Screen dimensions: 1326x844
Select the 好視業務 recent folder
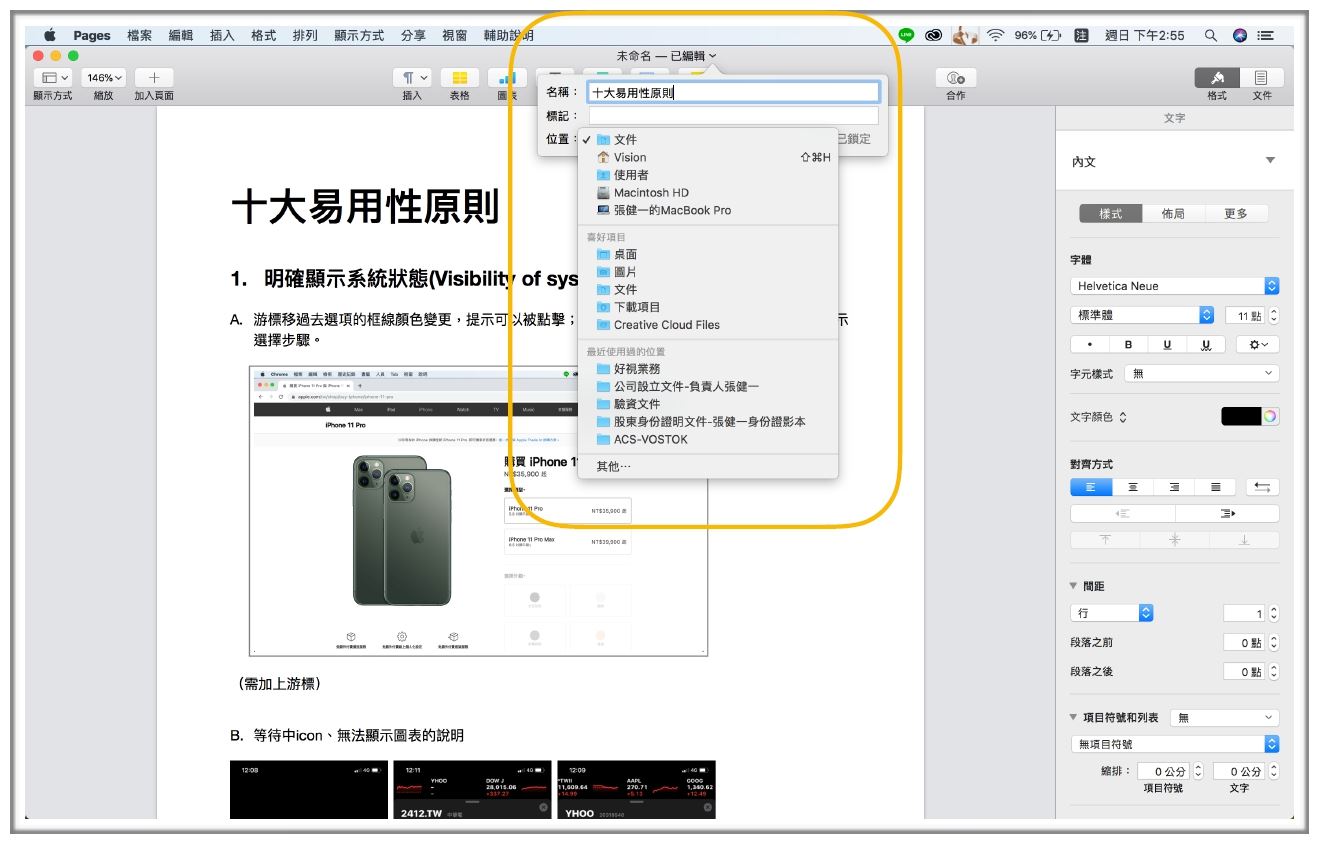click(x=707, y=368)
